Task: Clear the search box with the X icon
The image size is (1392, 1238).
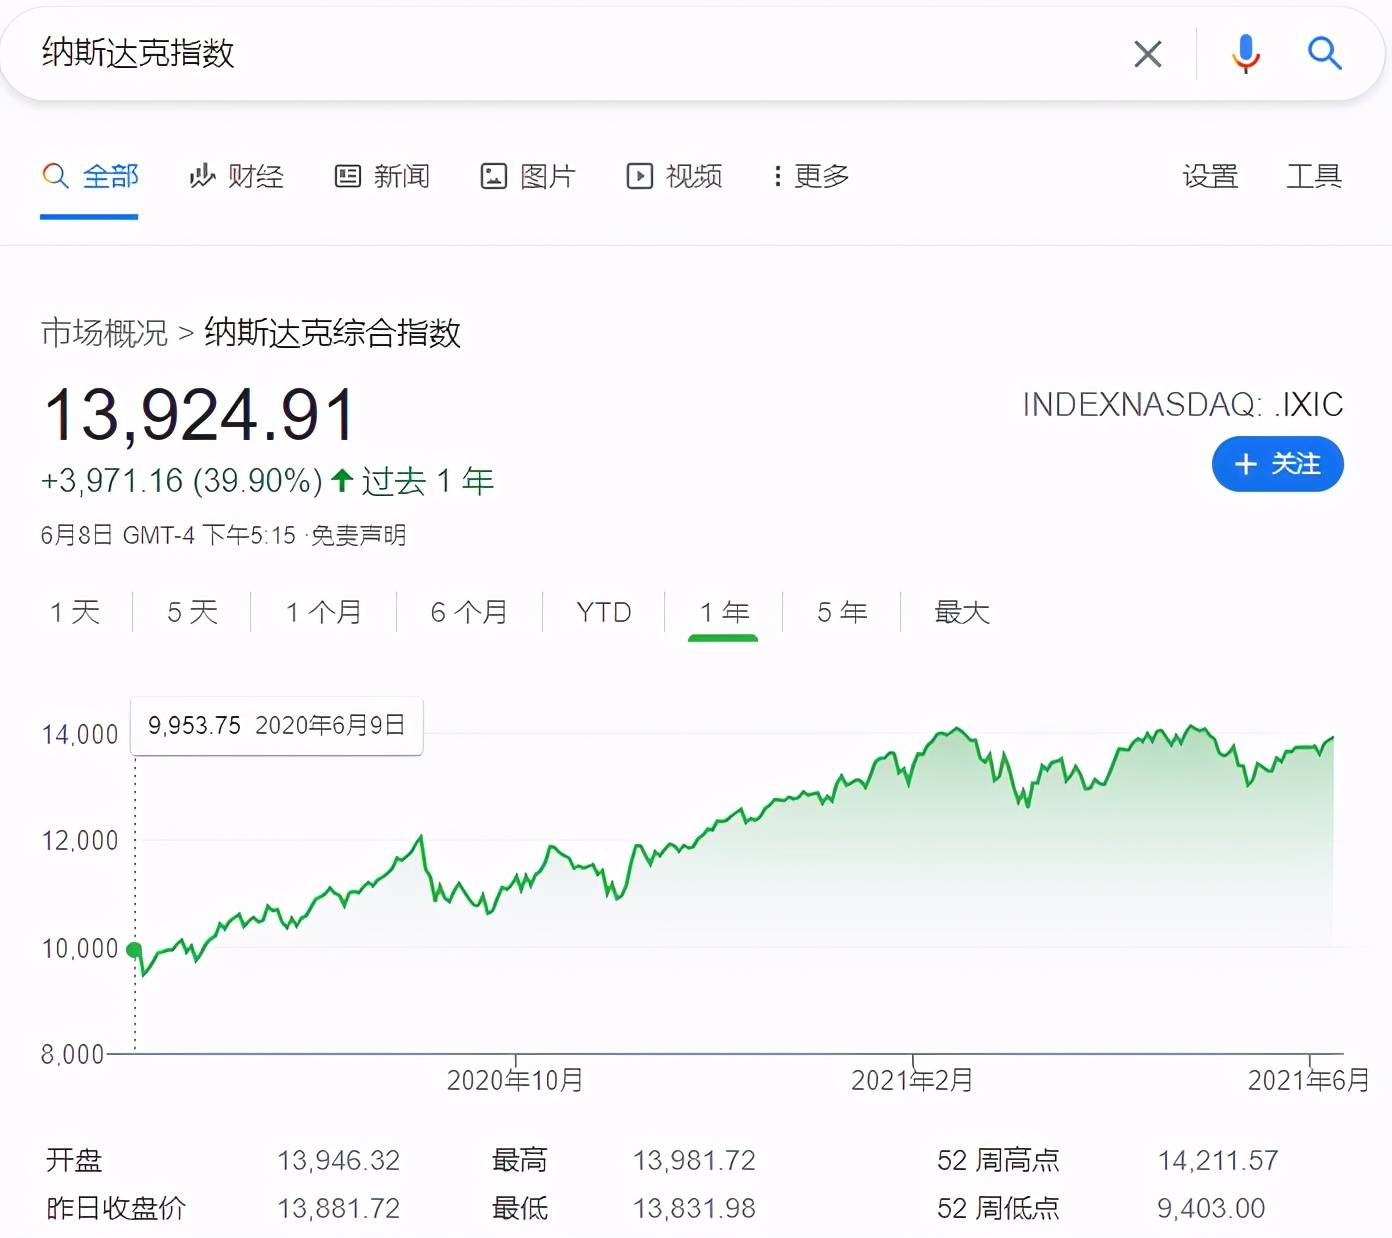Action: pos(1147,54)
